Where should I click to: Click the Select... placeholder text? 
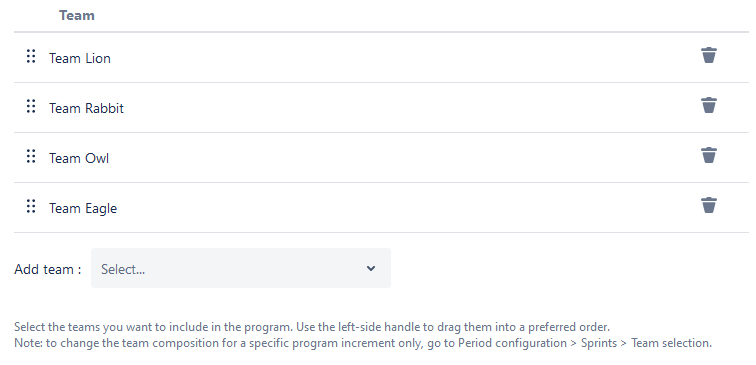[x=123, y=269]
